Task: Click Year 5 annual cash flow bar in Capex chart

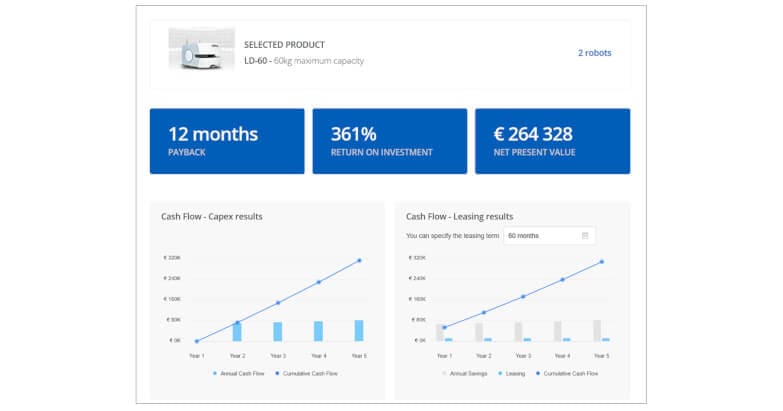Action: coord(359,330)
